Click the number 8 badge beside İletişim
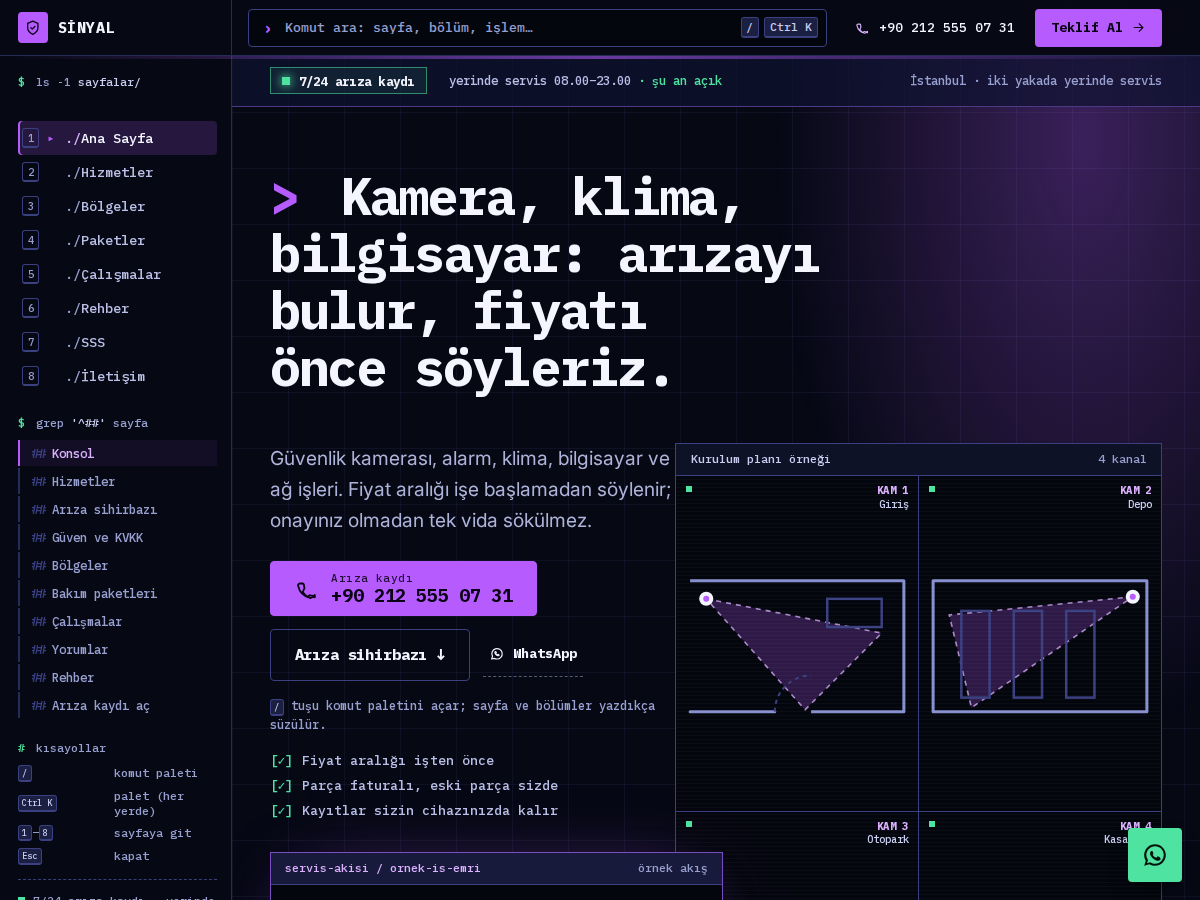 31,376
